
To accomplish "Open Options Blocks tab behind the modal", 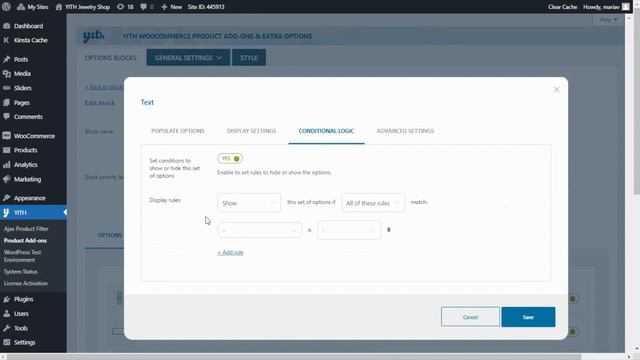I will click(110, 58).
